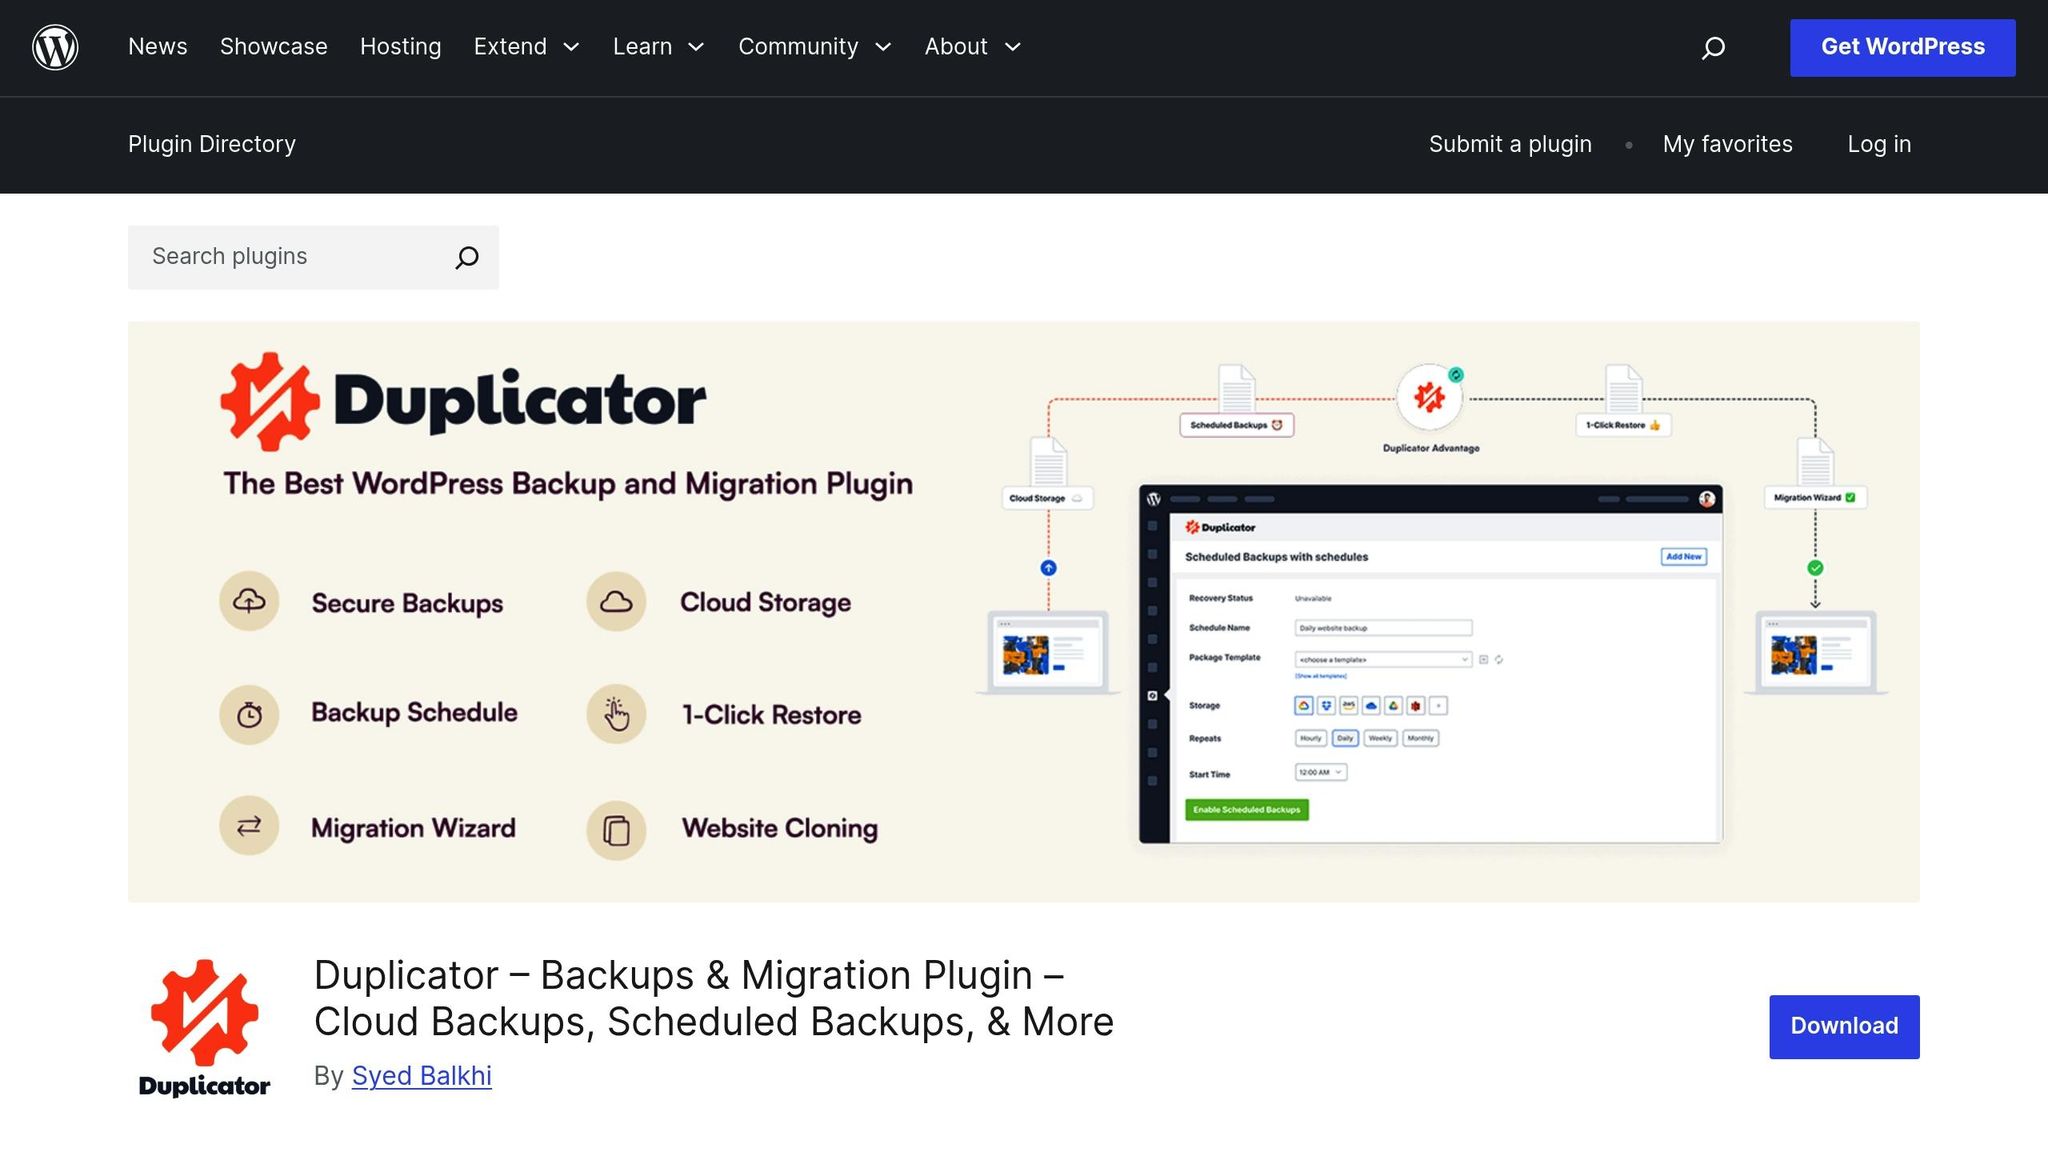This screenshot has width=2048, height=1152.
Task: Click the plugin title heading text
Action: click(x=713, y=998)
